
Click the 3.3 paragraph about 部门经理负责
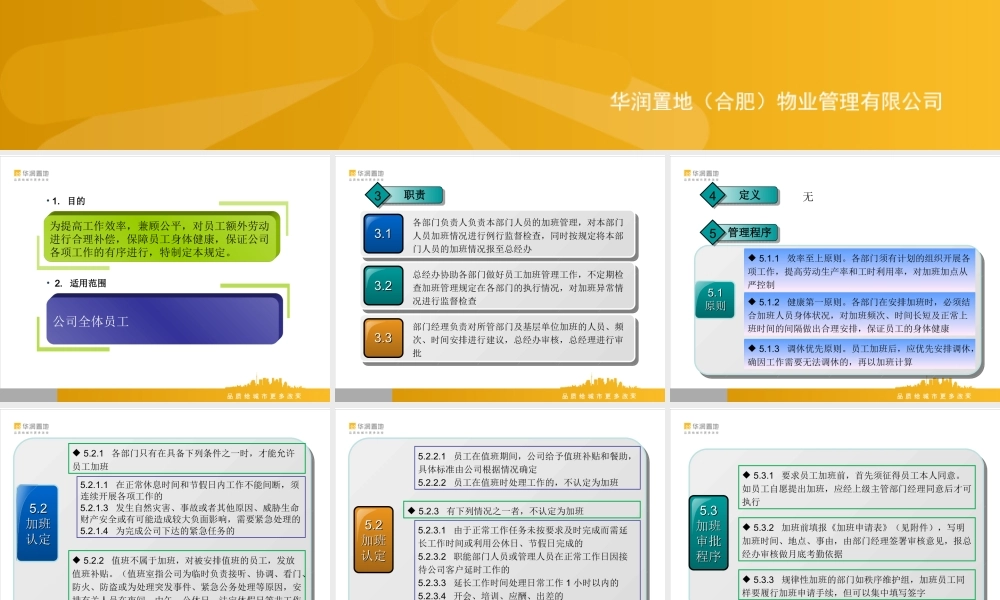coord(518,339)
